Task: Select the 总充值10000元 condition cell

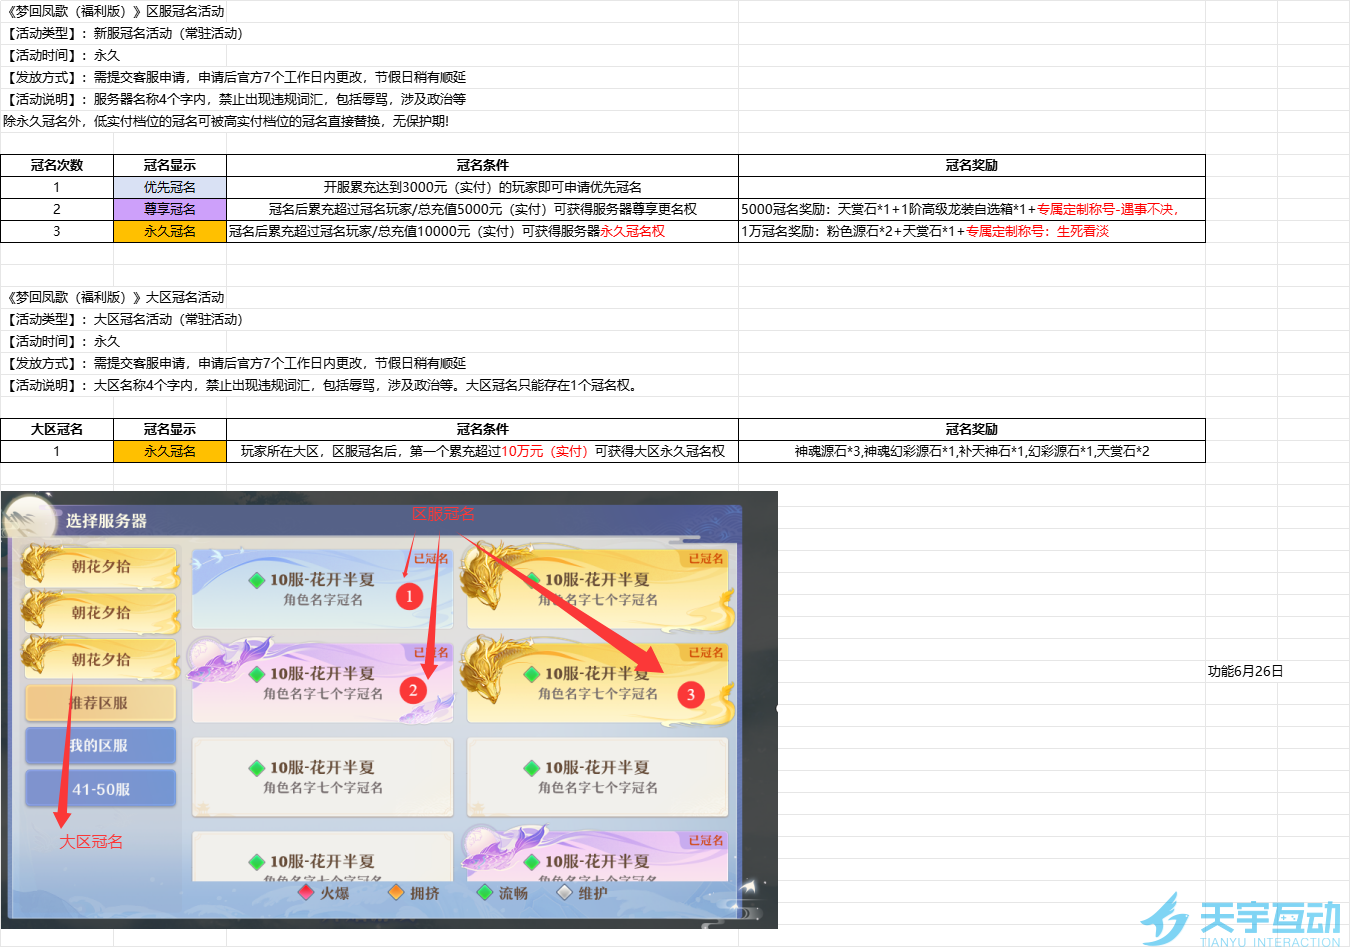Action: tap(483, 231)
